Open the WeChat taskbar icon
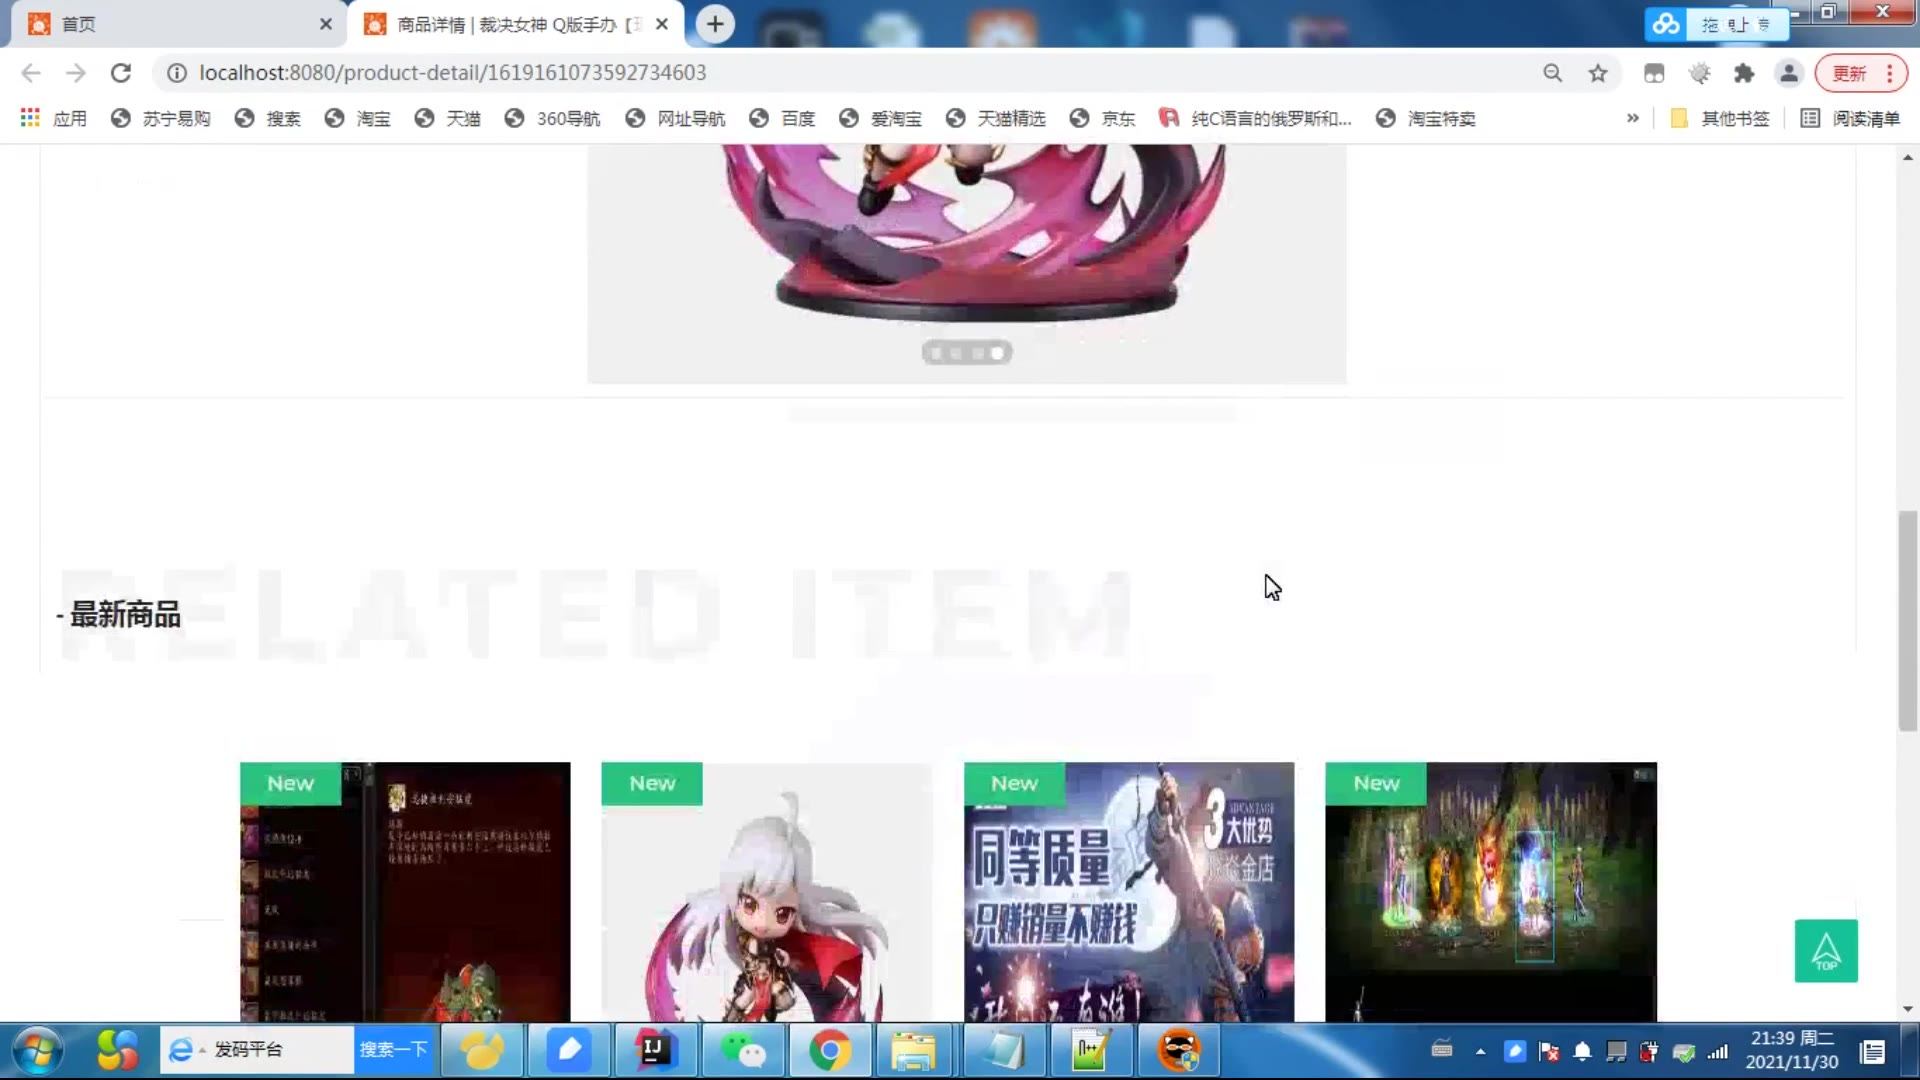 (x=742, y=1051)
